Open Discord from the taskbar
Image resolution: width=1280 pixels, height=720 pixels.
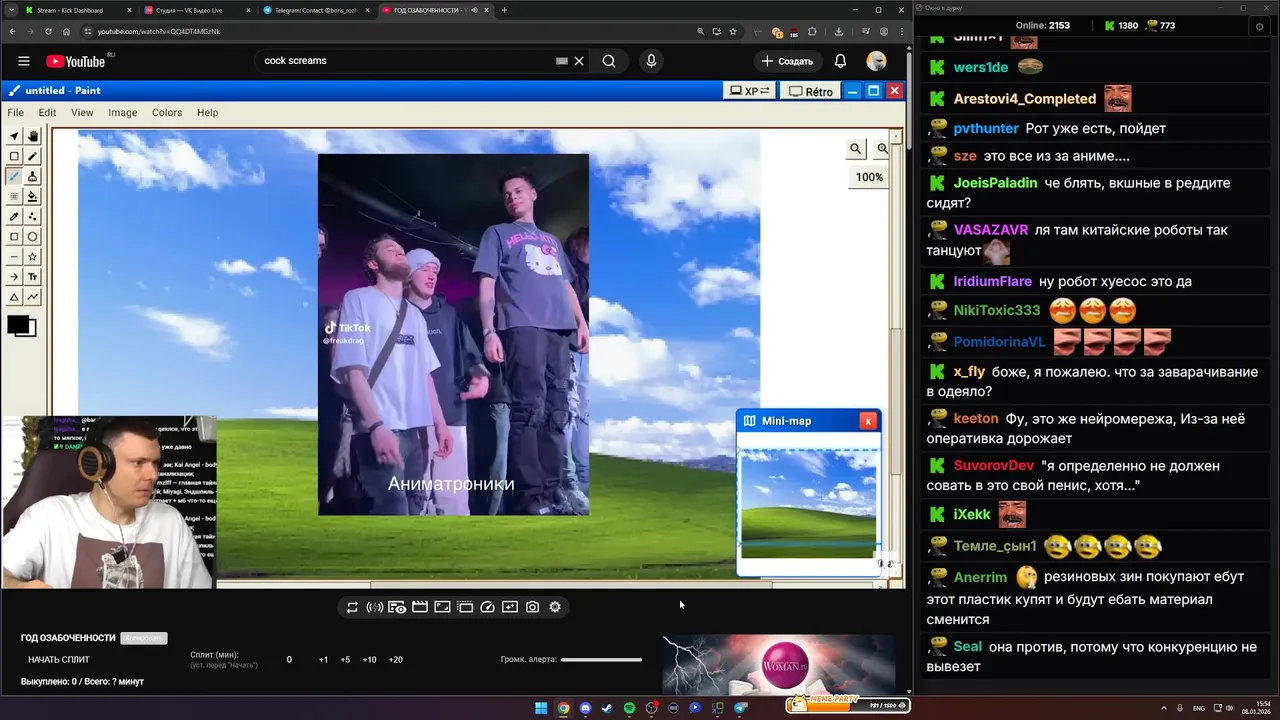[x=585, y=708]
